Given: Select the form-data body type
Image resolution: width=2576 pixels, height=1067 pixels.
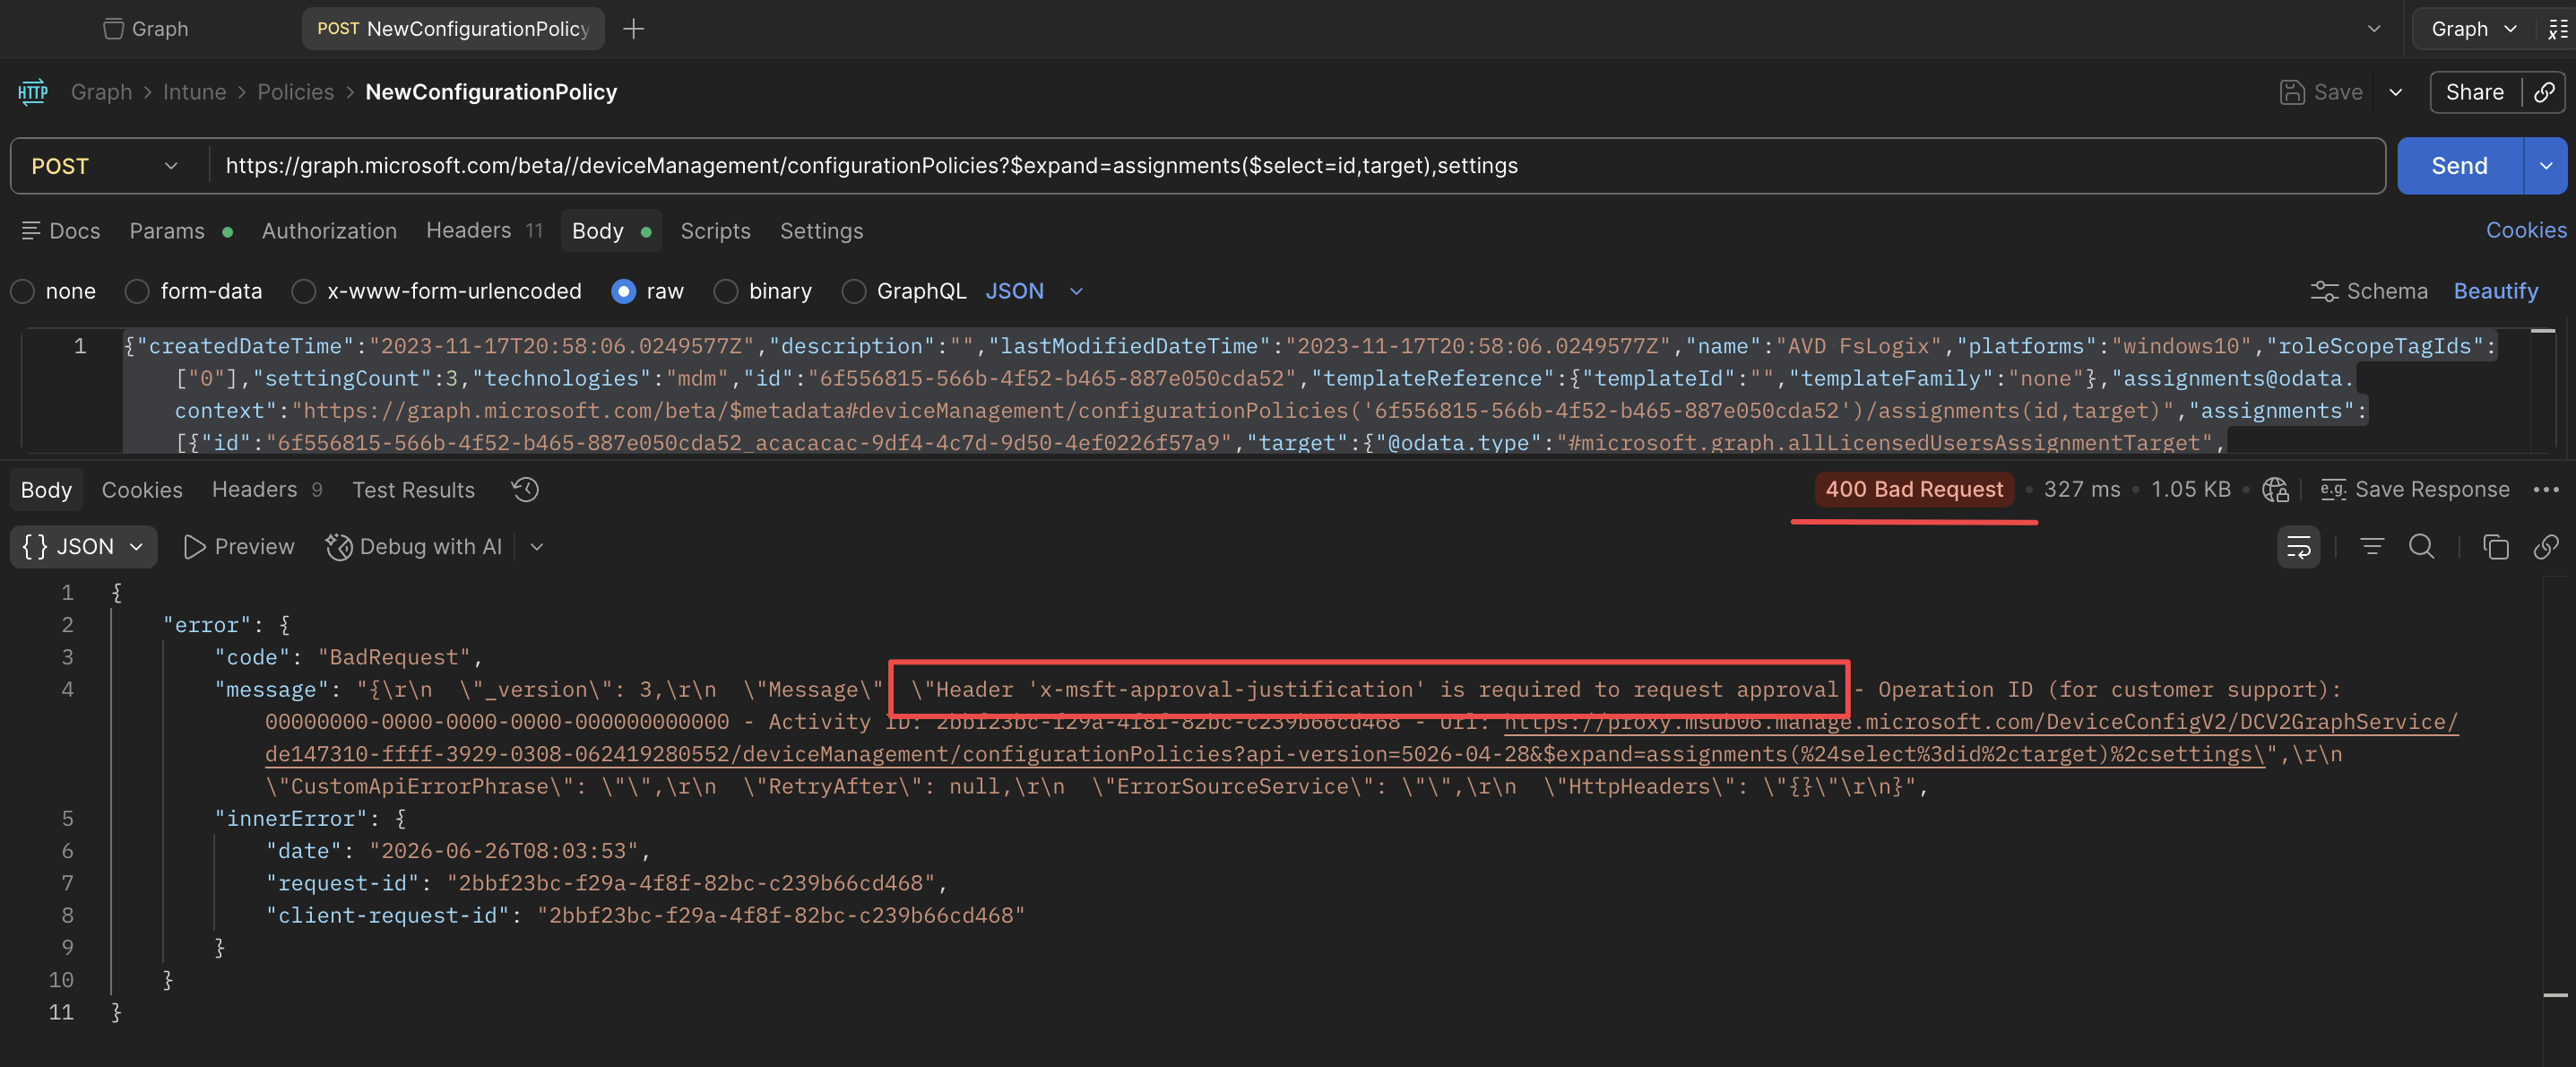Looking at the screenshot, I should coord(137,291).
